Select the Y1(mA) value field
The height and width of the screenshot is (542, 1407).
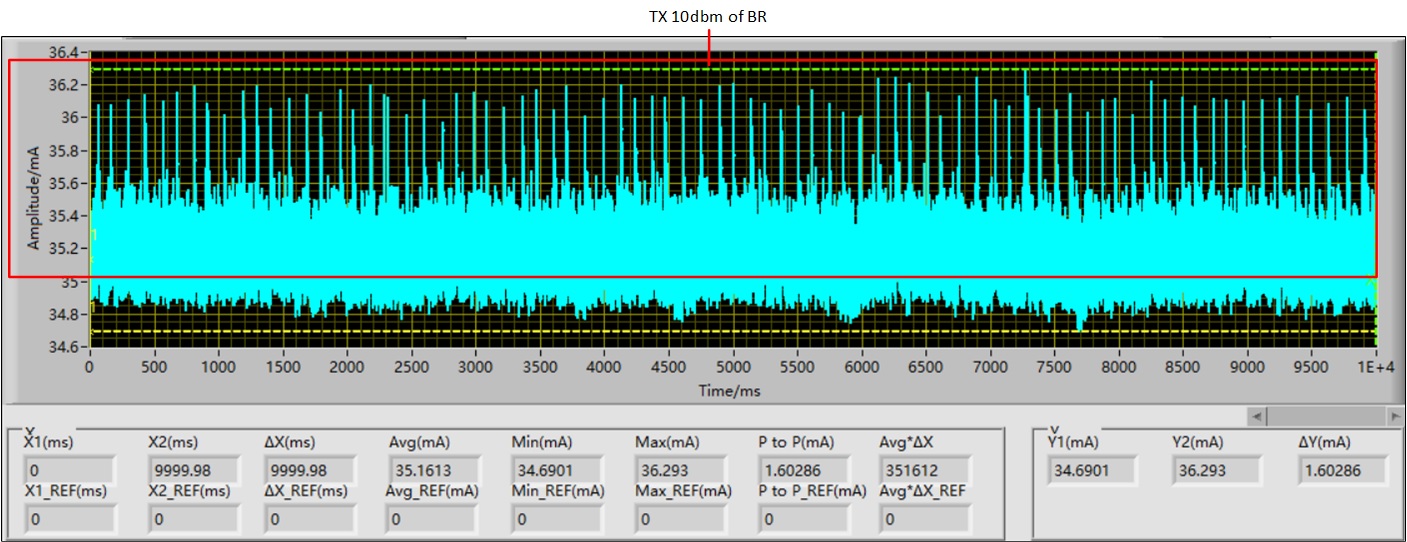[x=1093, y=470]
